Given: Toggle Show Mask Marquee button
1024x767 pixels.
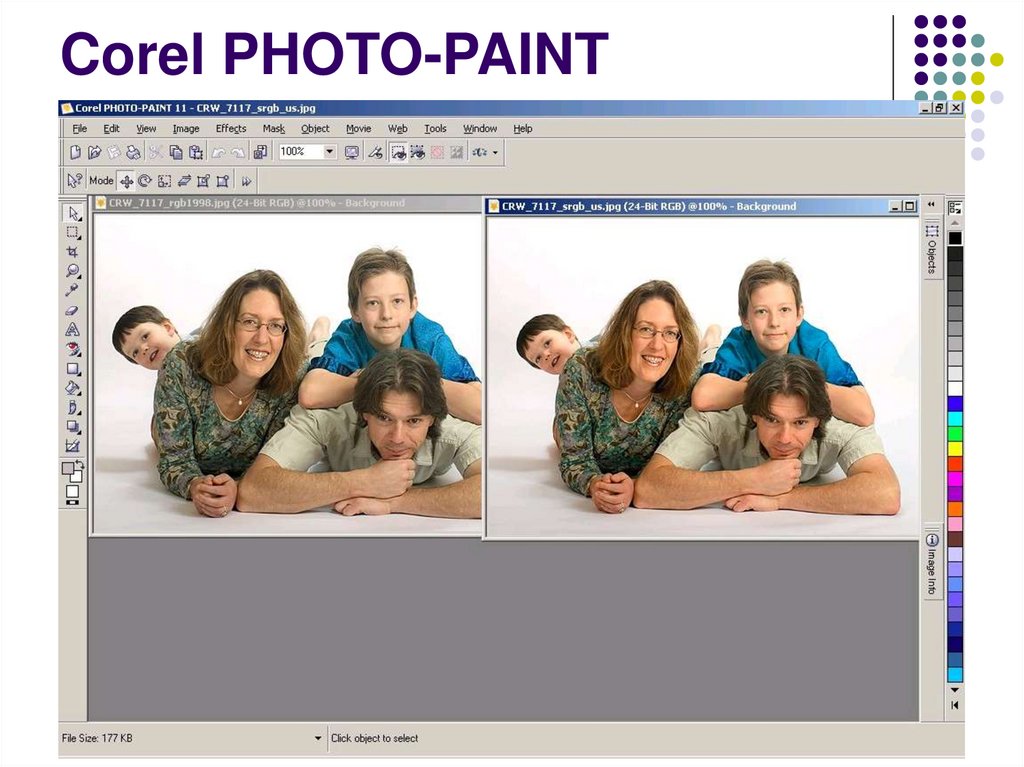Looking at the screenshot, I should coord(398,152).
